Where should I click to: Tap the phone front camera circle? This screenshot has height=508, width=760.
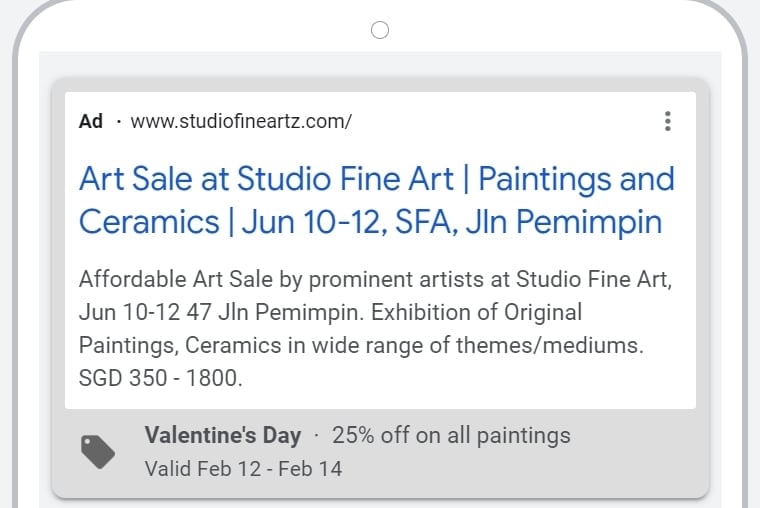click(379, 31)
